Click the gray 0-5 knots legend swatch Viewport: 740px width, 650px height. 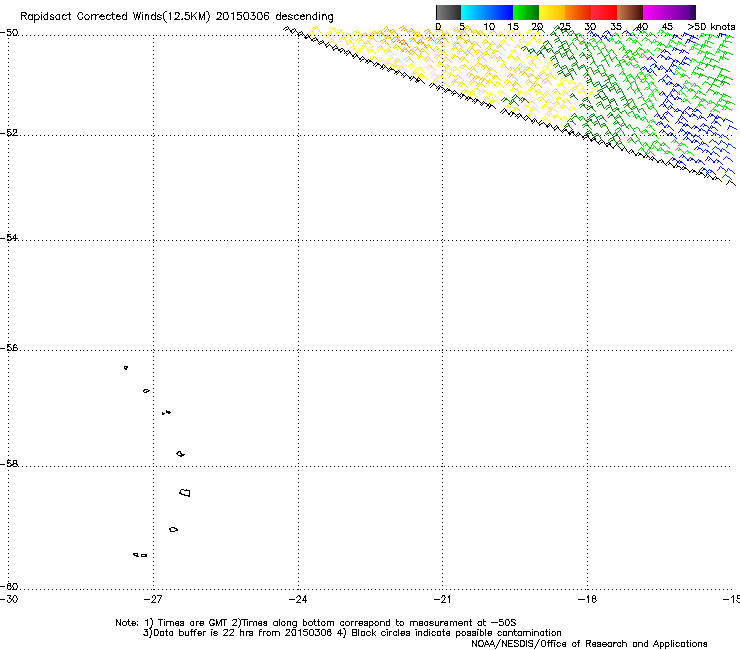[448, 12]
